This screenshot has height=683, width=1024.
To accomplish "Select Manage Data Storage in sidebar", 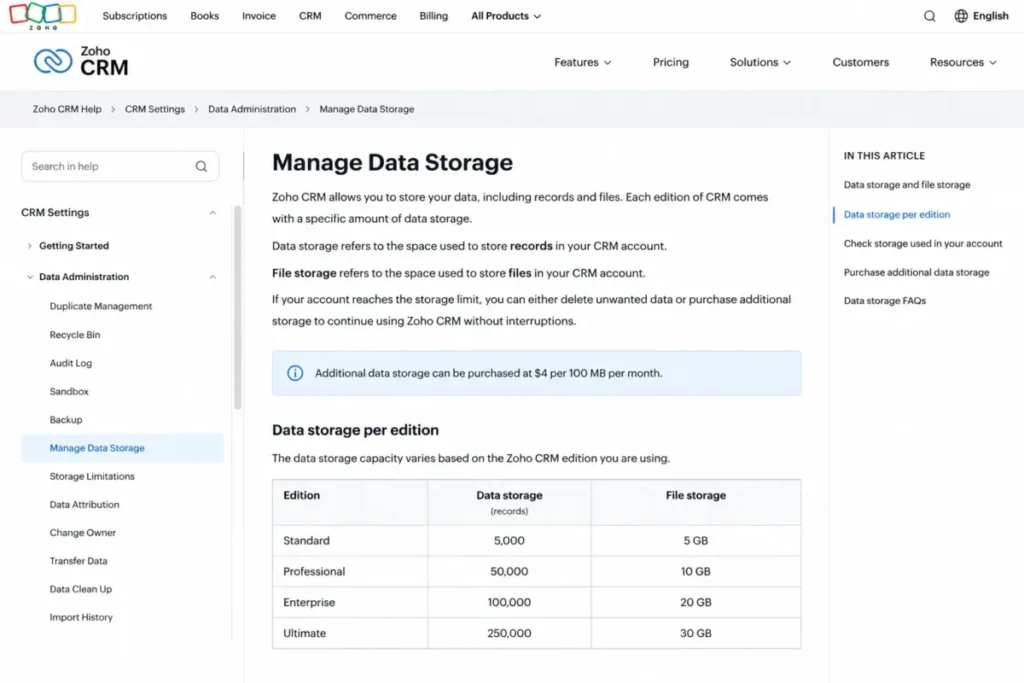I will tap(123, 448).
